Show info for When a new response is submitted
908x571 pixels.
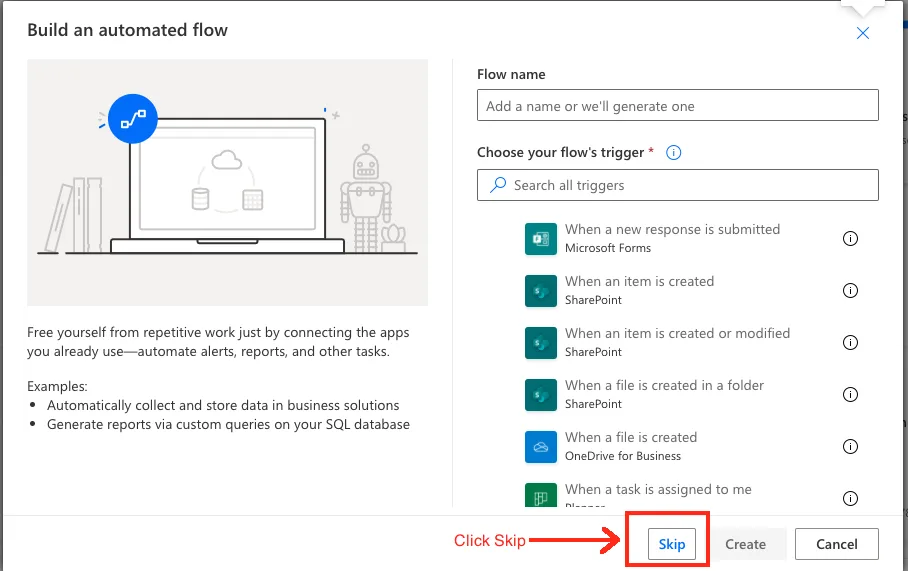850,238
